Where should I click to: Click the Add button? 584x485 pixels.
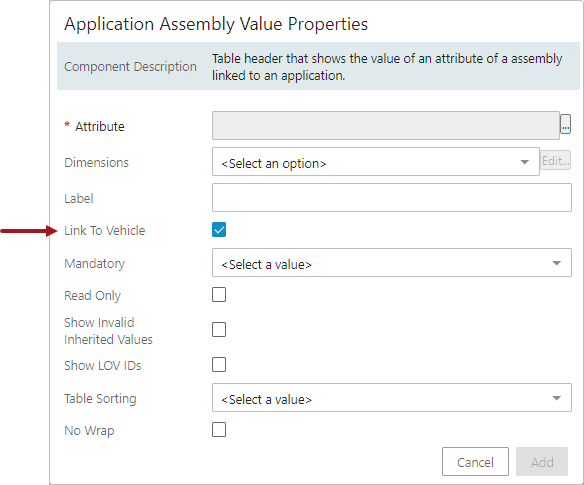pyautogui.click(x=542, y=462)
